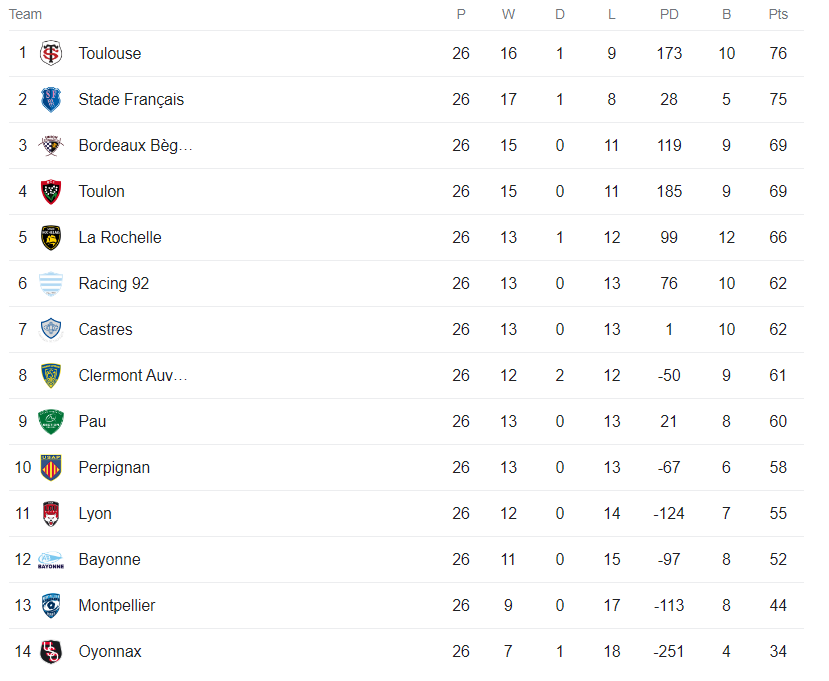Open the Toulouse team name link
This screenshot has height=681, width=829.
[110, 53]
